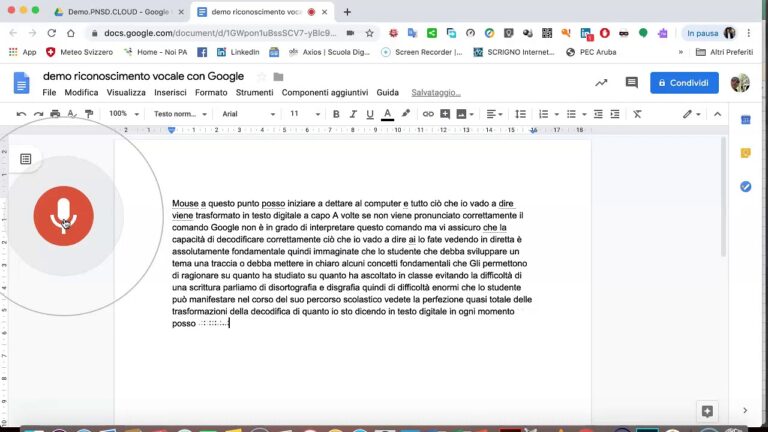Viewport: 768px width, 432px height.
Task: Open Calendar in the side panel
Action: [745, 120]
